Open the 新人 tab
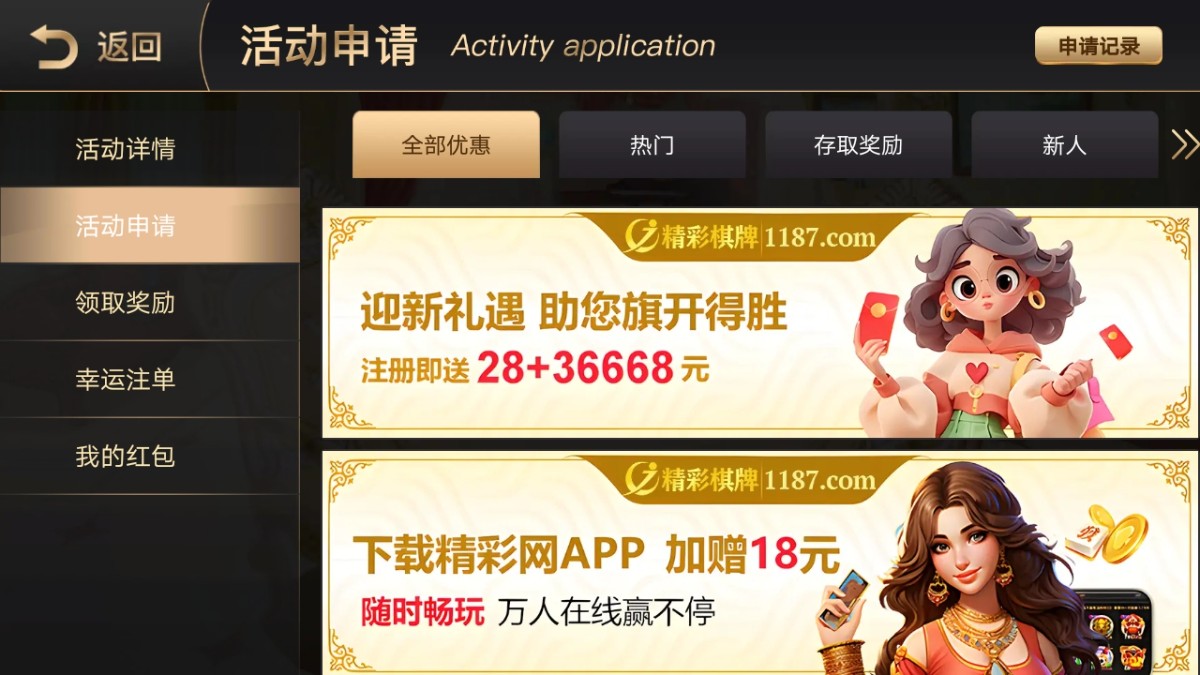 1064,145
